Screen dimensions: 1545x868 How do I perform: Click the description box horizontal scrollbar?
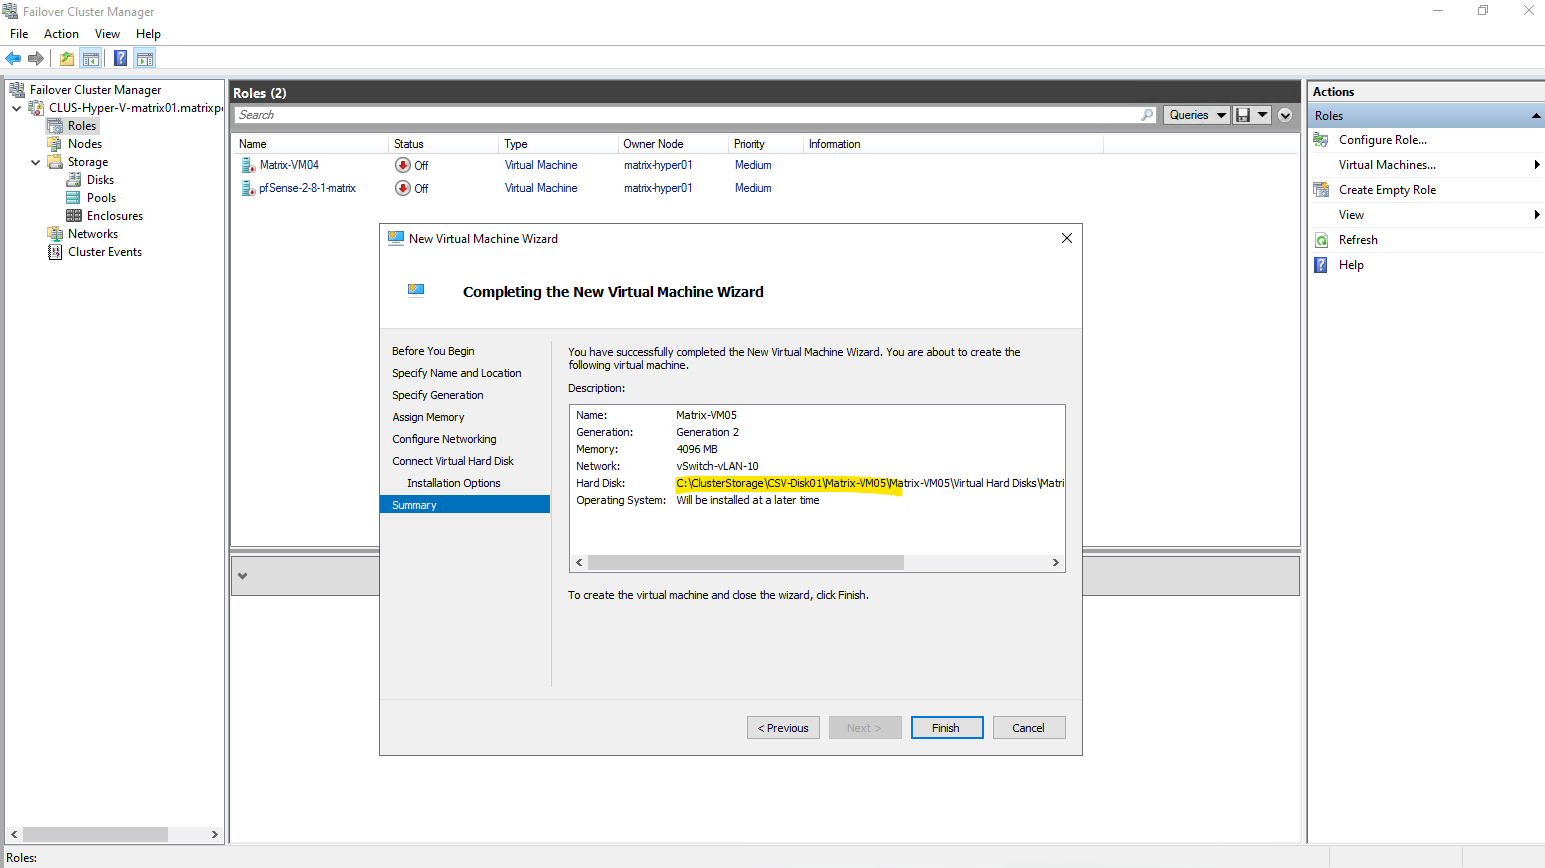(745, 563)
